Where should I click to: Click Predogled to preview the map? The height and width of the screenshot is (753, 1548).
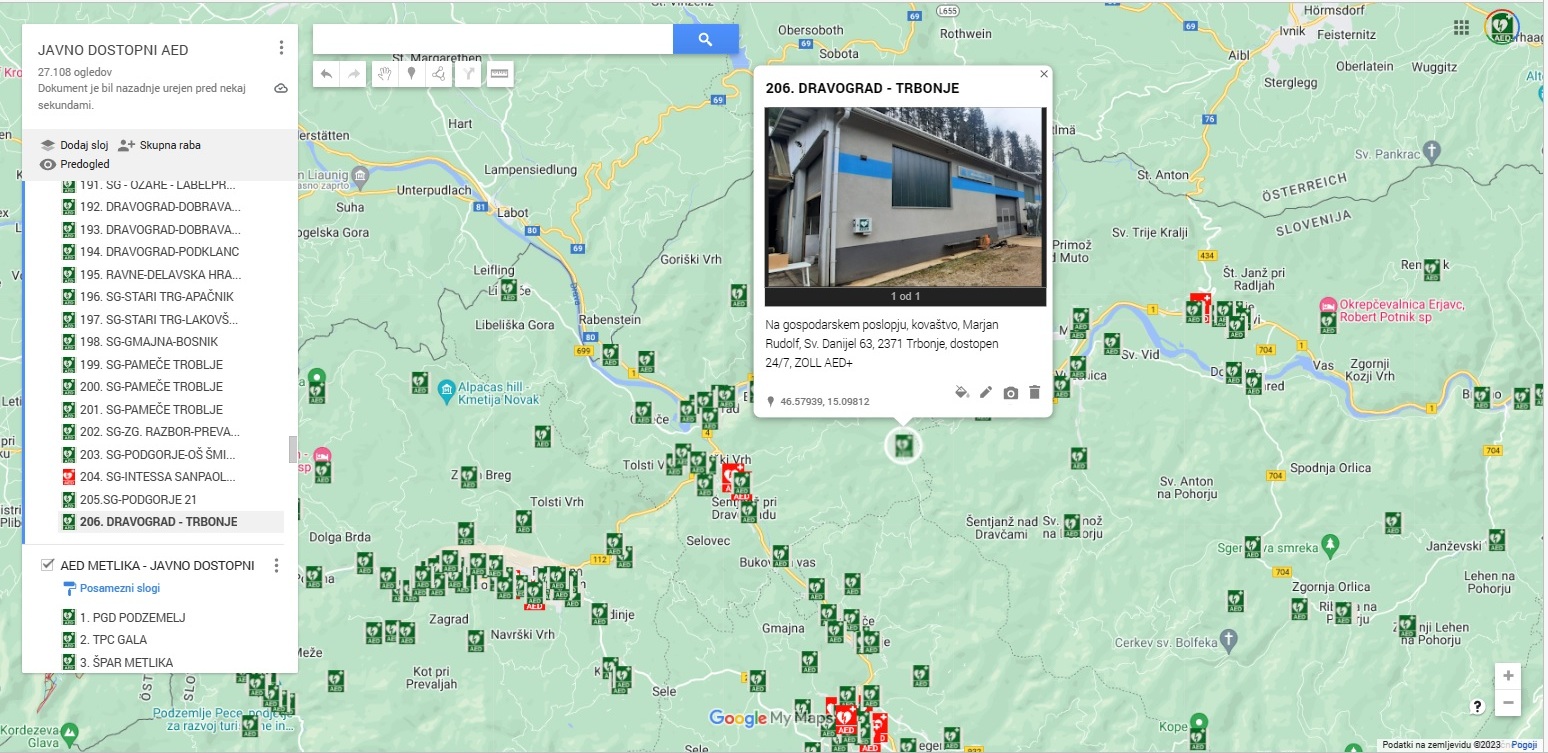tap(75, 164)
